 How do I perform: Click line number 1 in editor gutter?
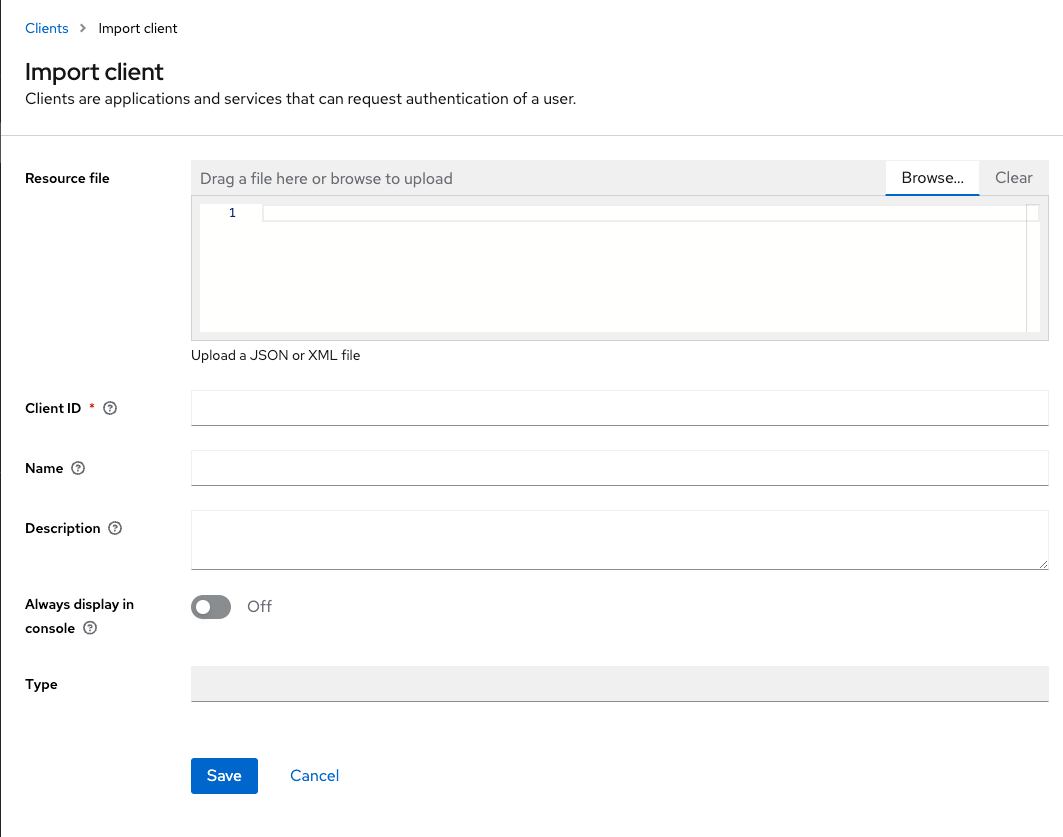[x=232, y=213]
